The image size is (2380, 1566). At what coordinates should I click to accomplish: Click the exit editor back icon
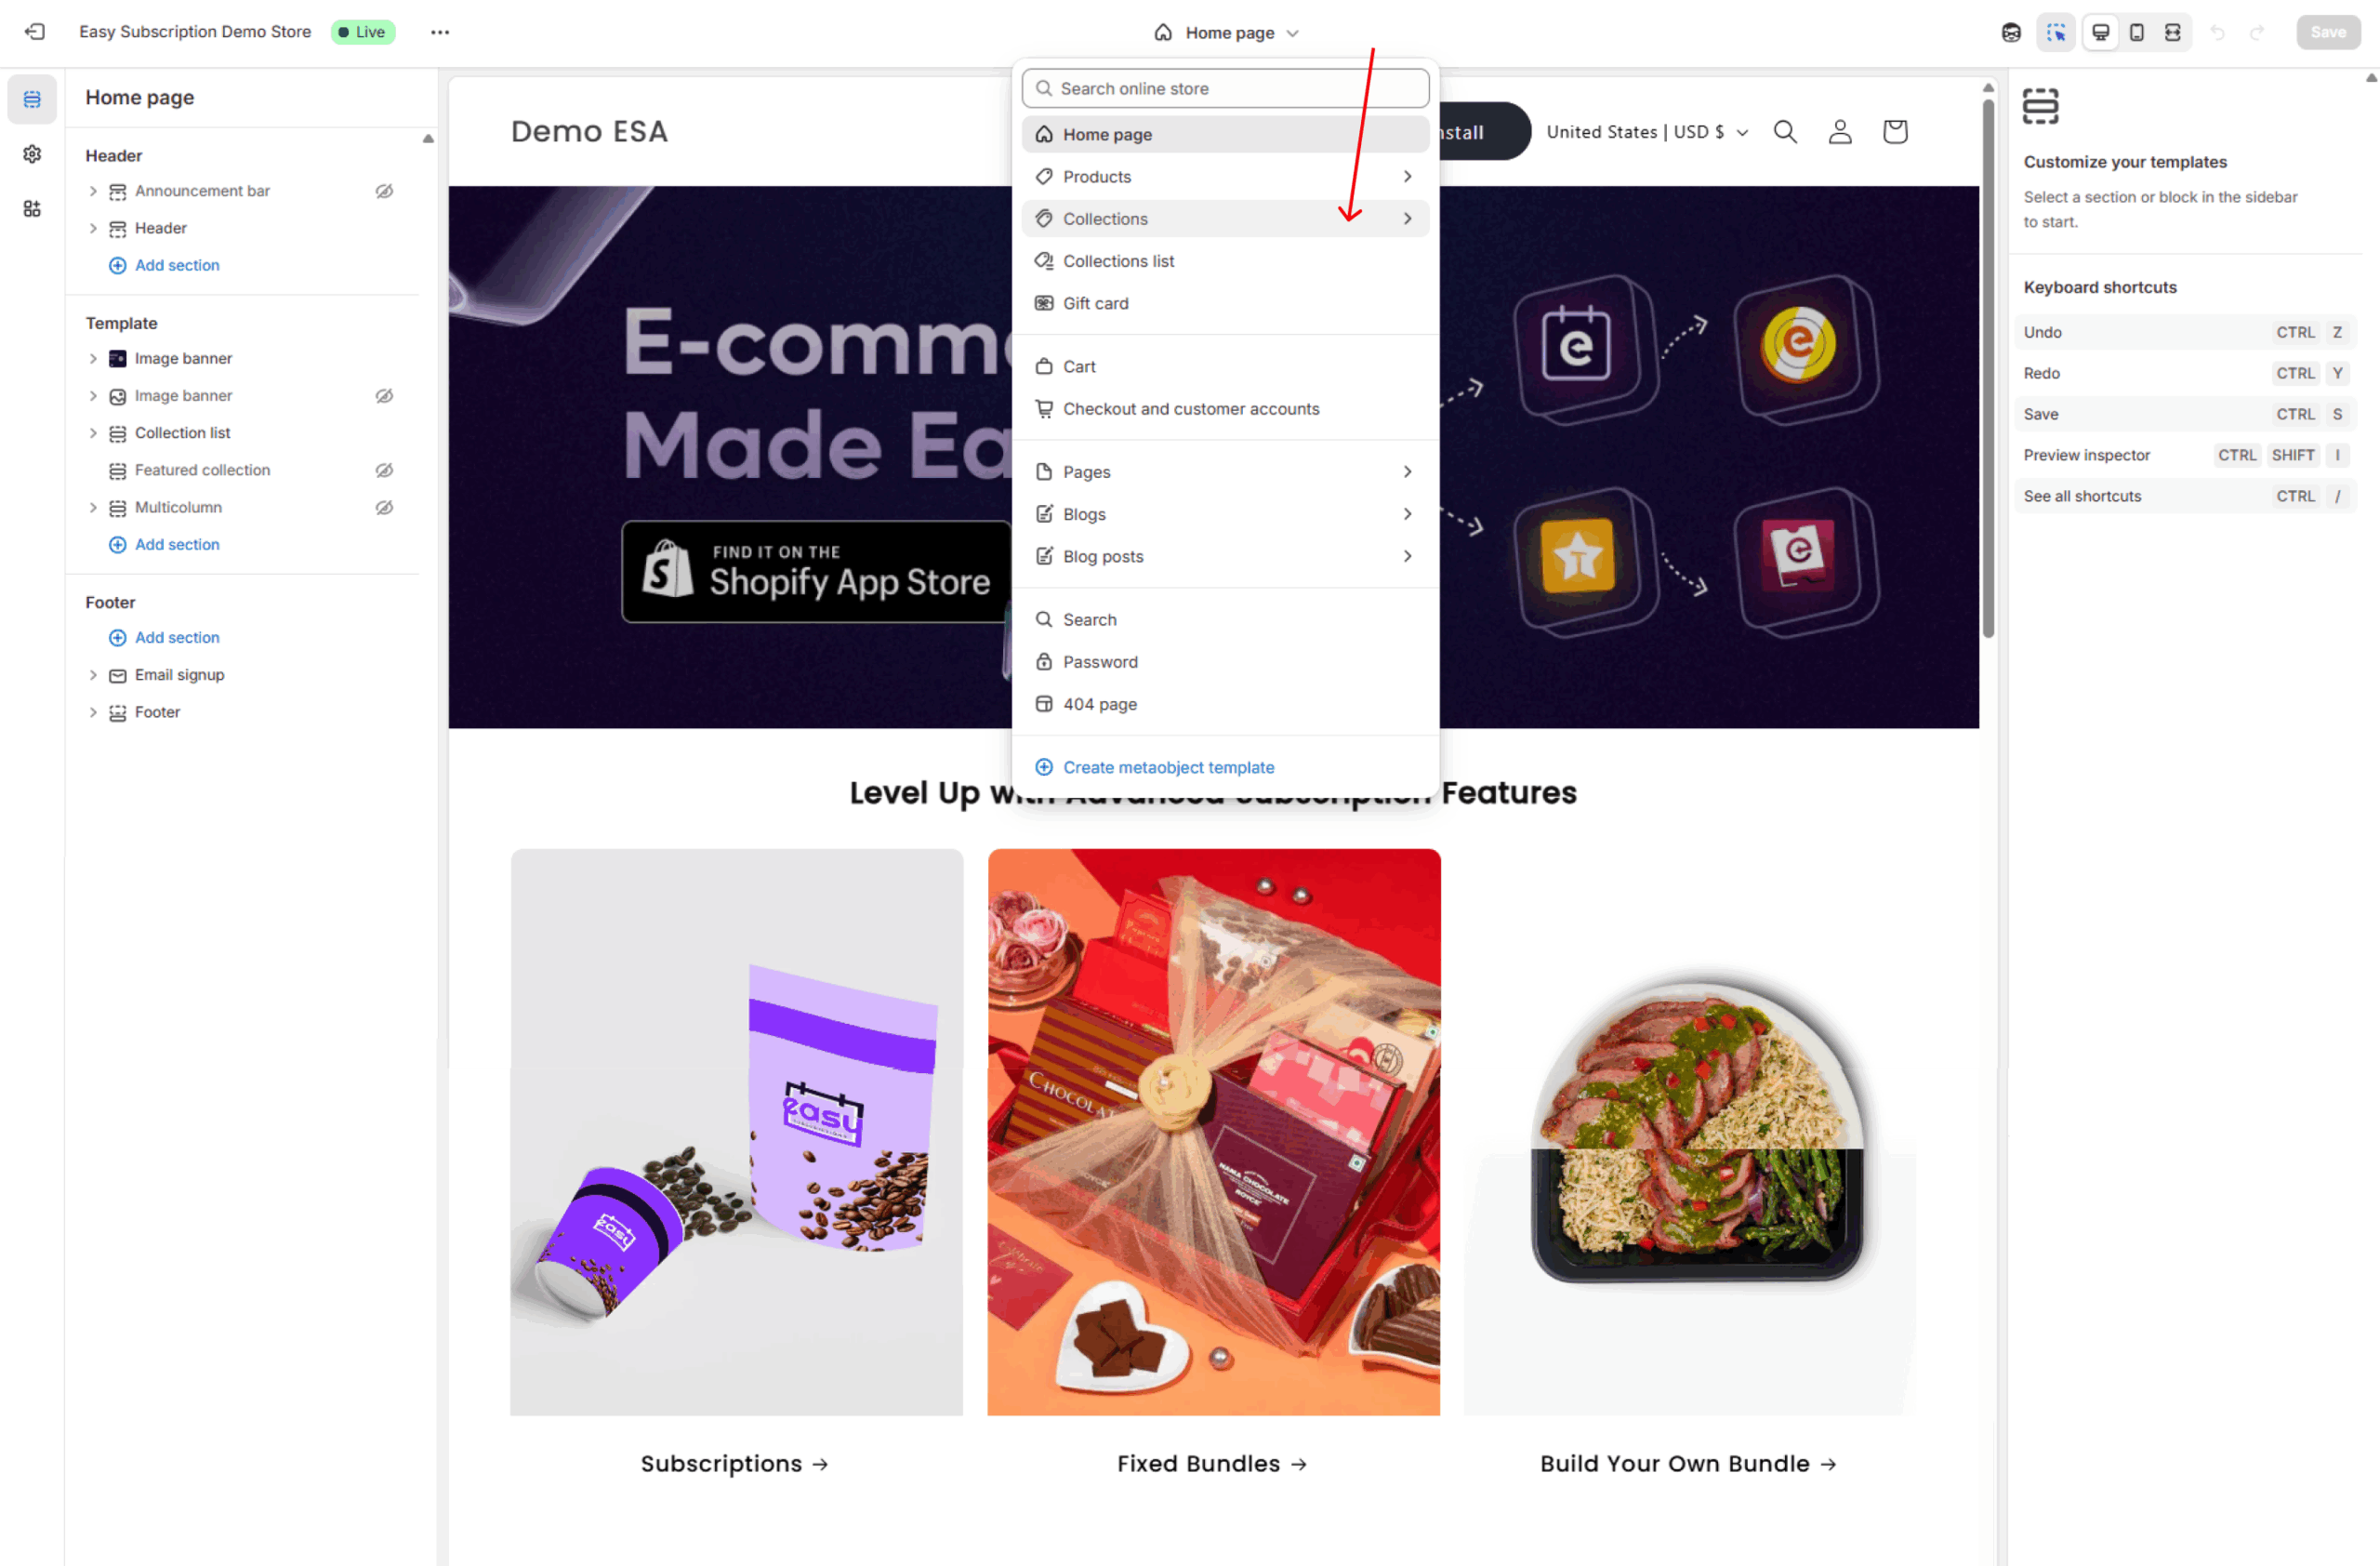35,32
